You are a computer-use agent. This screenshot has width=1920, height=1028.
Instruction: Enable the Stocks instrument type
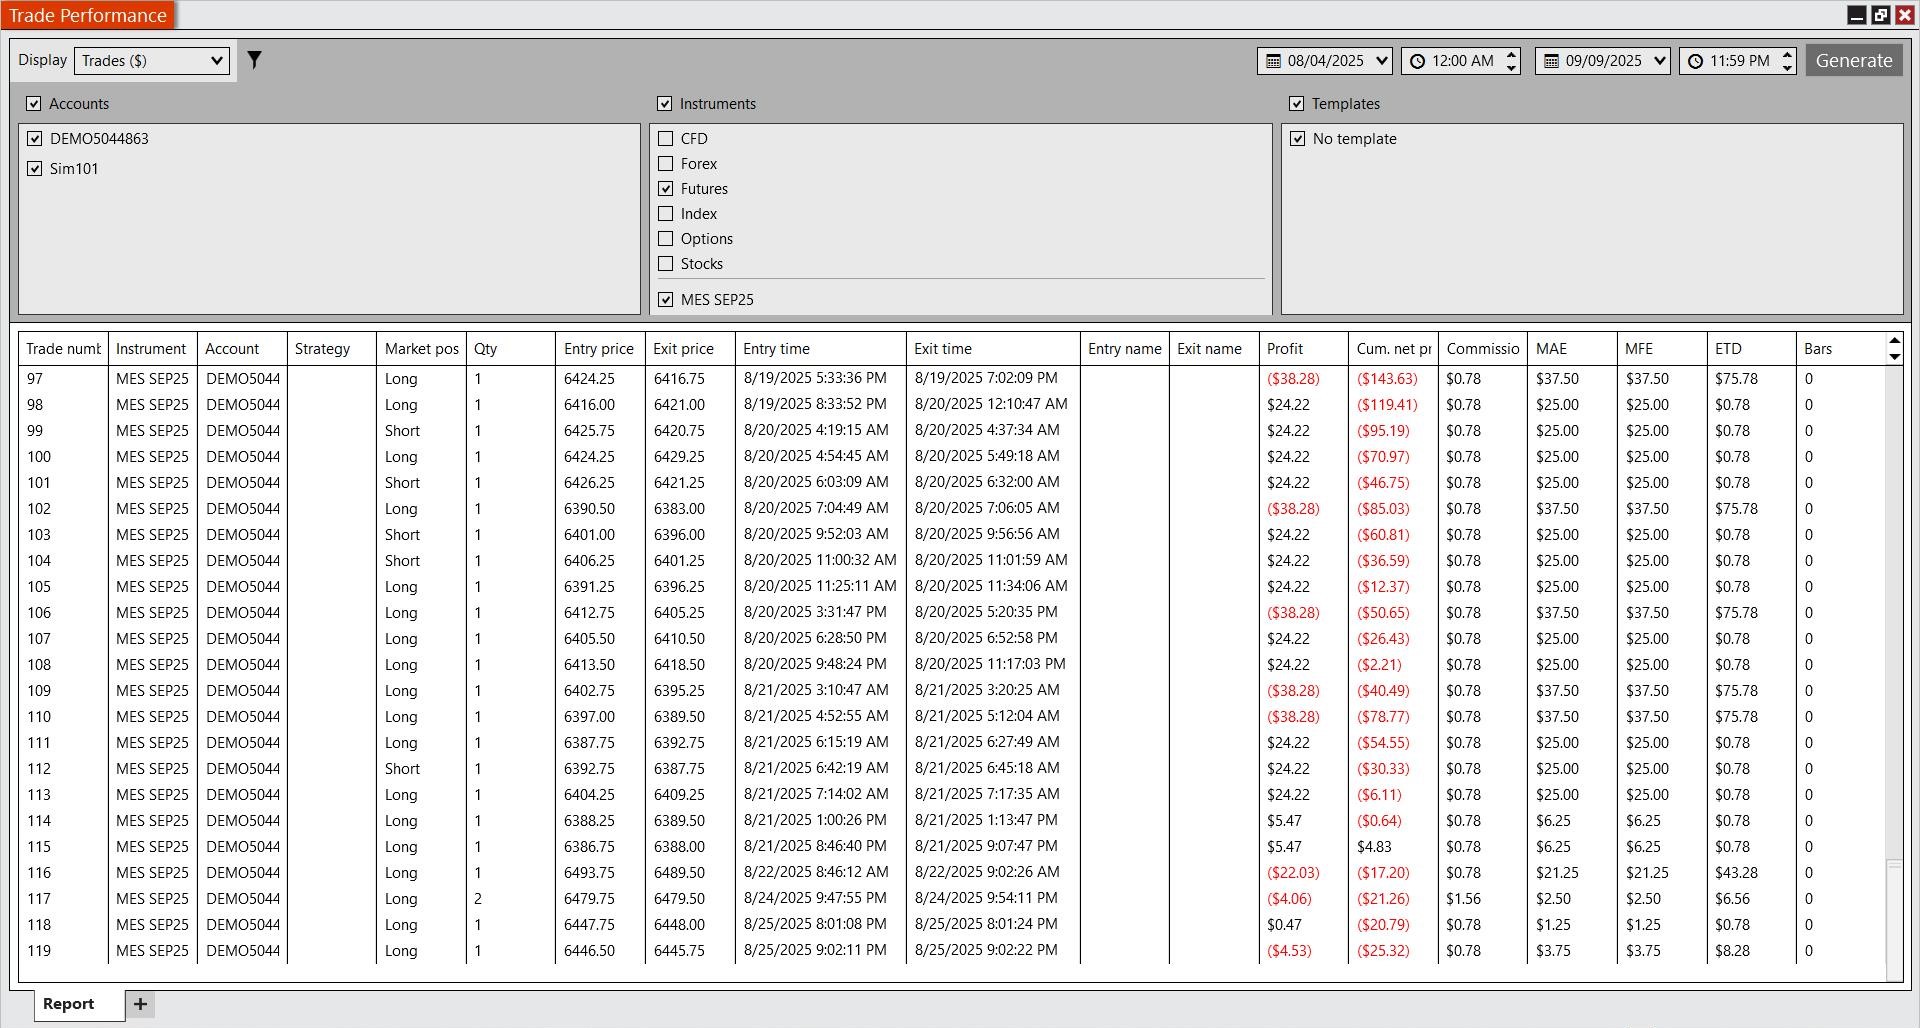666,264
